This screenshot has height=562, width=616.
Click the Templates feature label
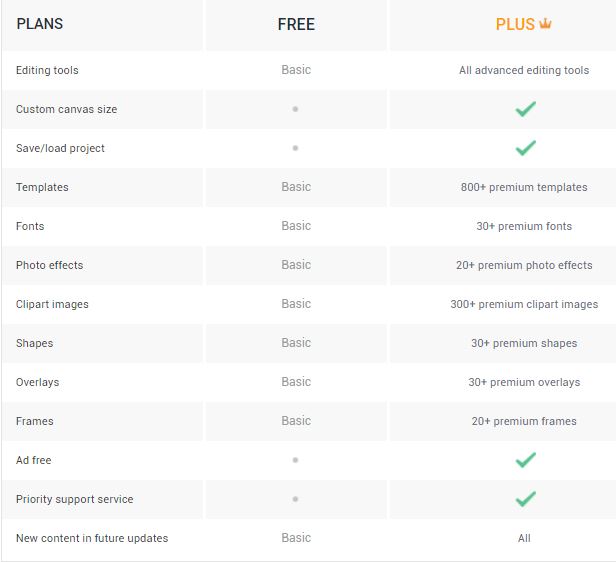pyautogui.click(x=42, y=187)
